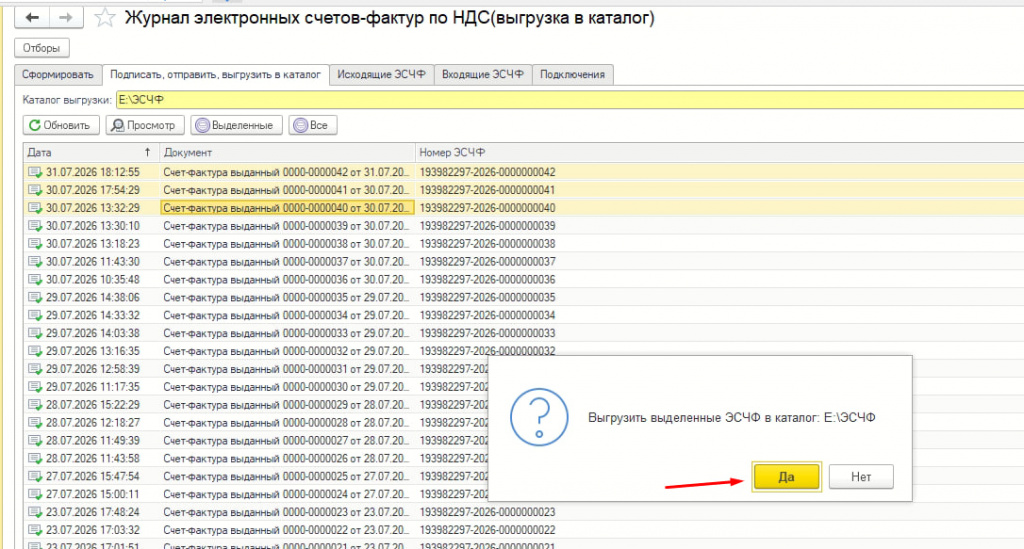1024x549 pixels.
Task: Click the document icon of row 28.07.2026 11:43:58
Action: coord(35,458)
